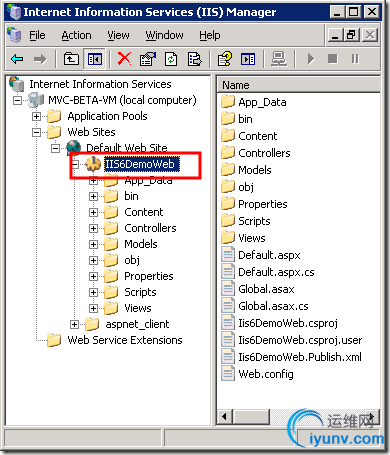
Task: Click the Refresh toolbar icon
Action: point(171,59)
